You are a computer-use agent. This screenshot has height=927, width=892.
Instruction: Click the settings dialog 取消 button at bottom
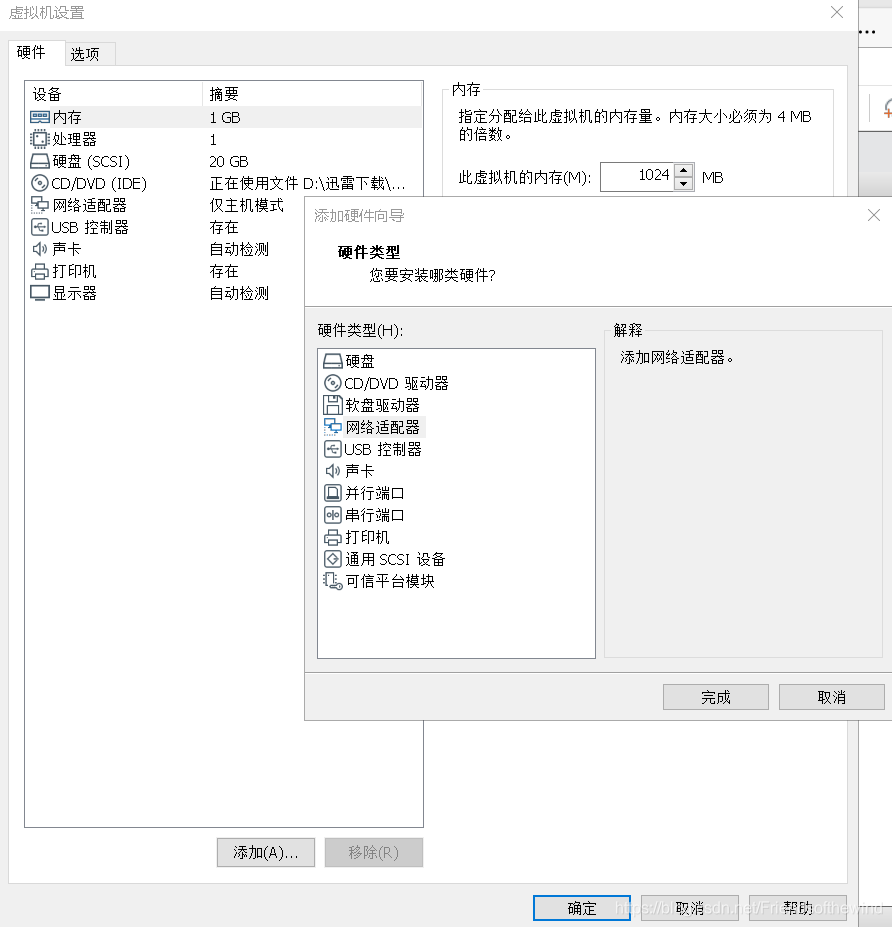(x=690, y=908)
